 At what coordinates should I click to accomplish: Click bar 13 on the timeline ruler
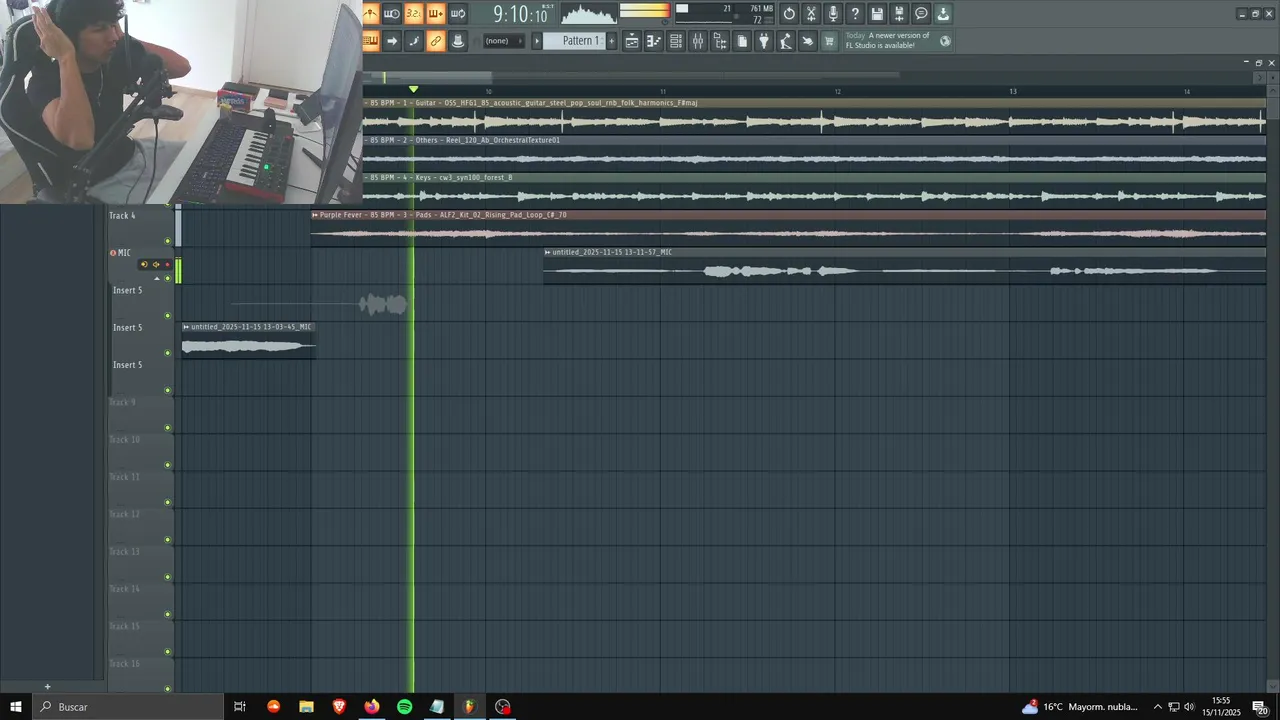pyautogui.click(x=1013, y=91)
